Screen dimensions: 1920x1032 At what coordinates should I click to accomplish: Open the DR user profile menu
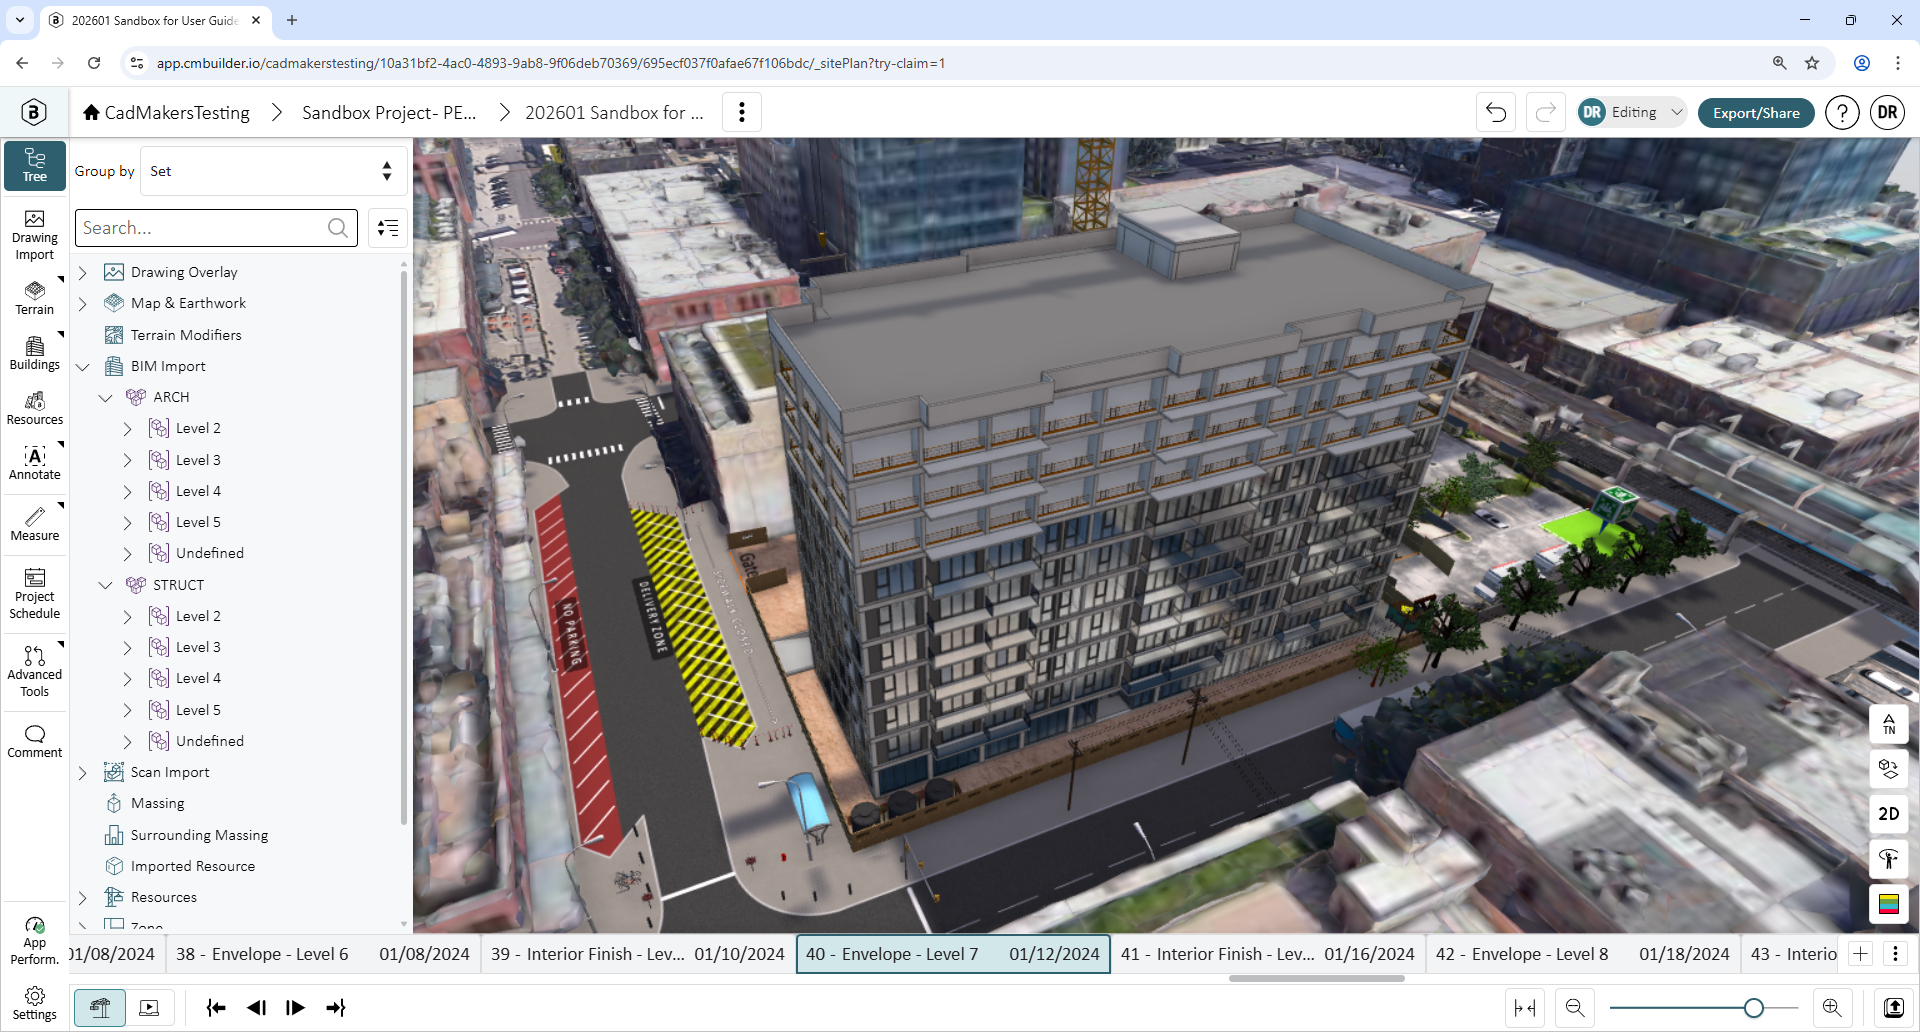[1887, 112]
